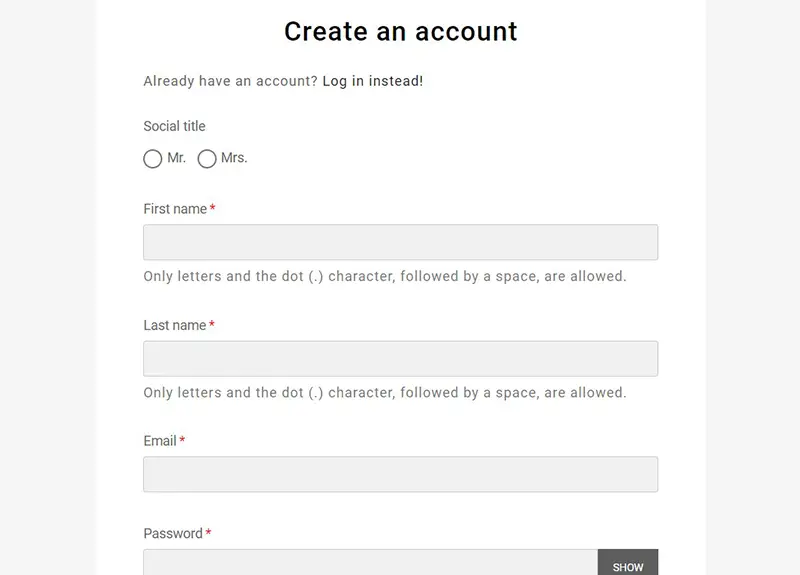
Task: Click the Mrs. label text
Action: pyautogui.click(x=234, y=158)
